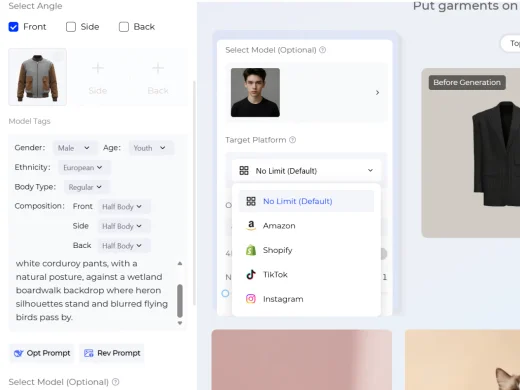Viewport: 520px width, 390px height.
Task: Click the Shopify bag icon
Action: [x=251, y=250]
